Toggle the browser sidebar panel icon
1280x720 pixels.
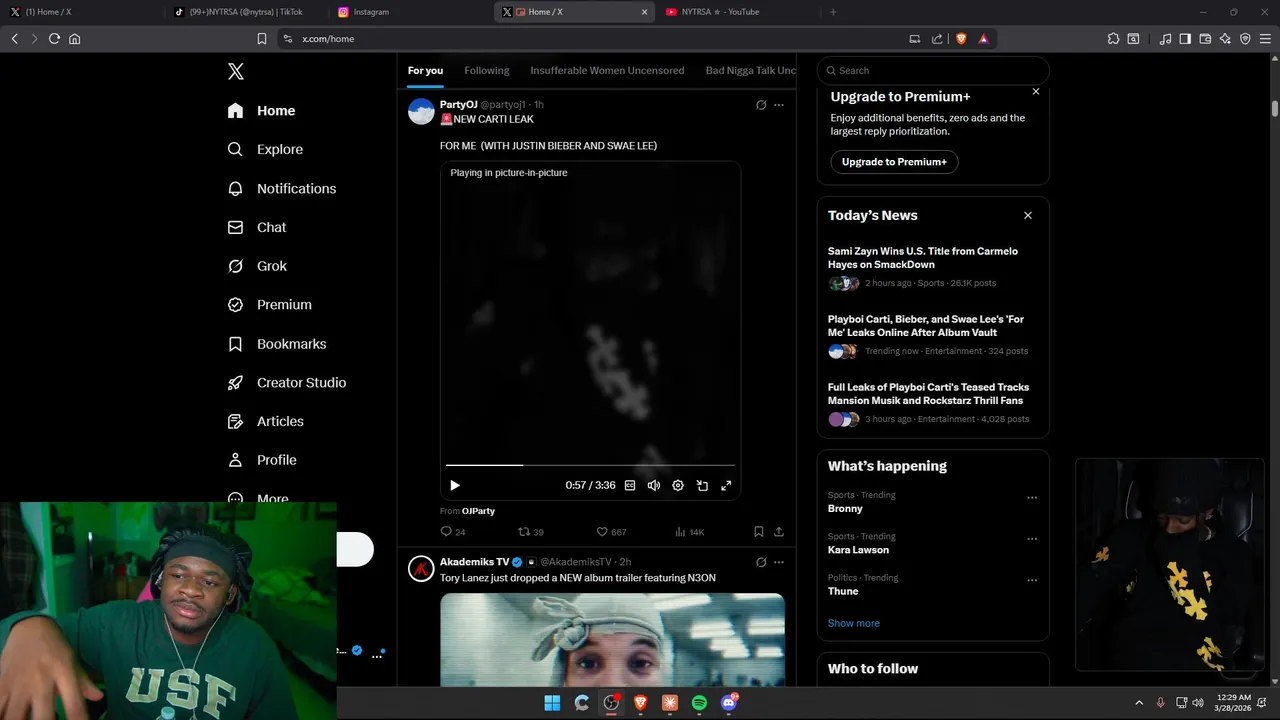pos(1185,39)
